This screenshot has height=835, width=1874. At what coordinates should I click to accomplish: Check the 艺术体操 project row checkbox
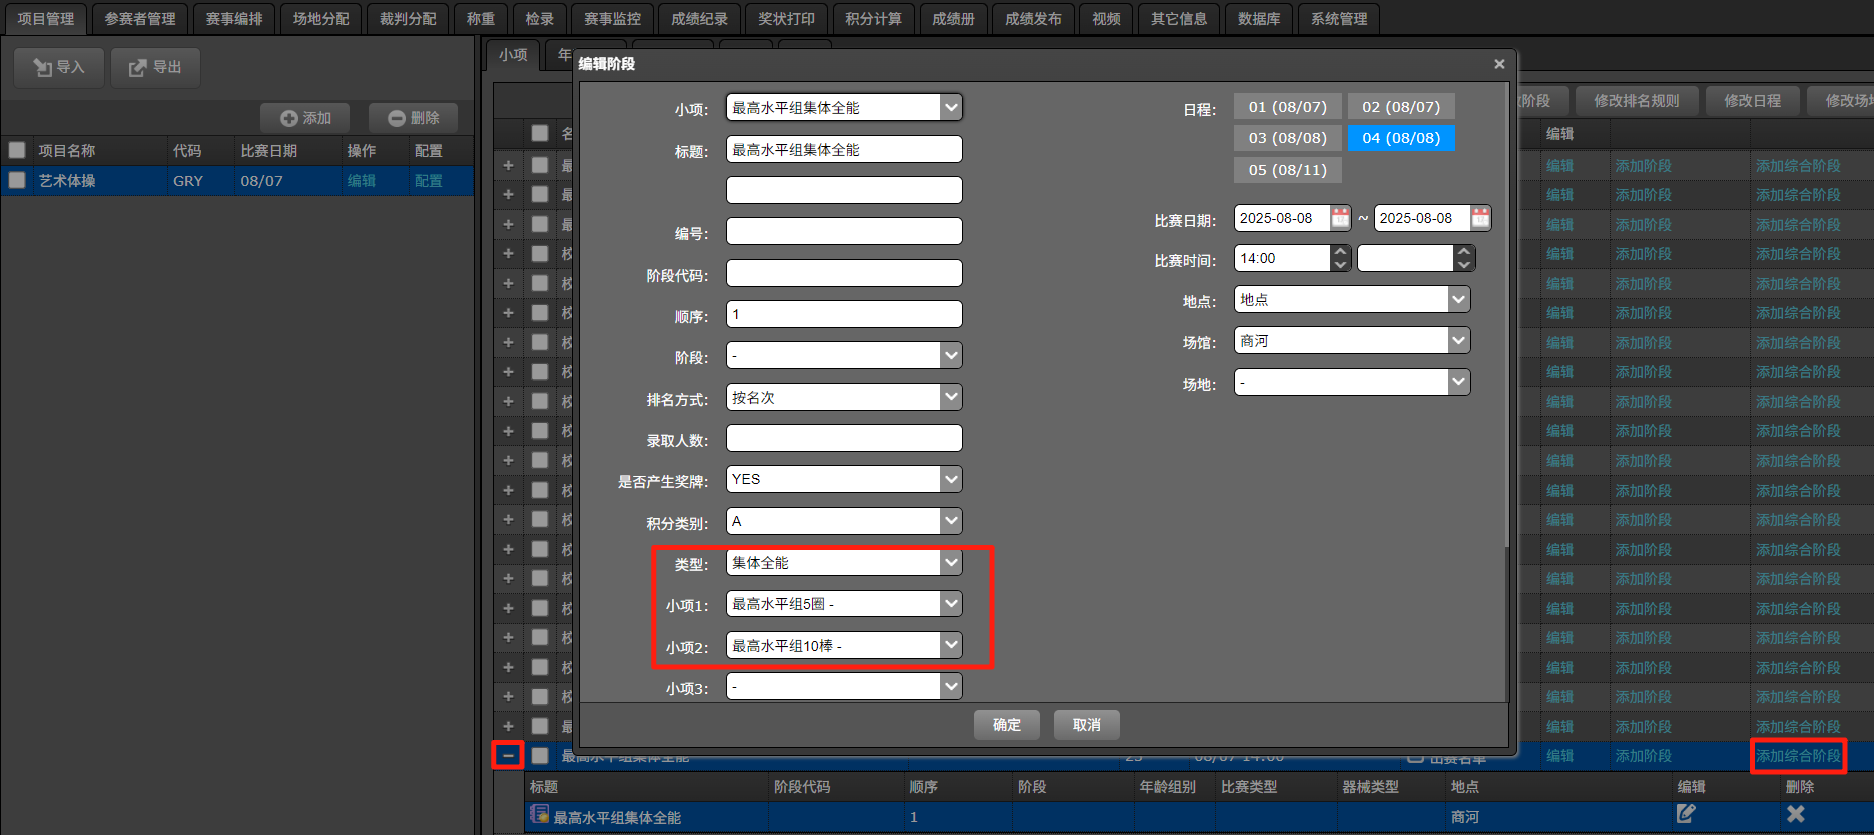[x=17, y=181]
